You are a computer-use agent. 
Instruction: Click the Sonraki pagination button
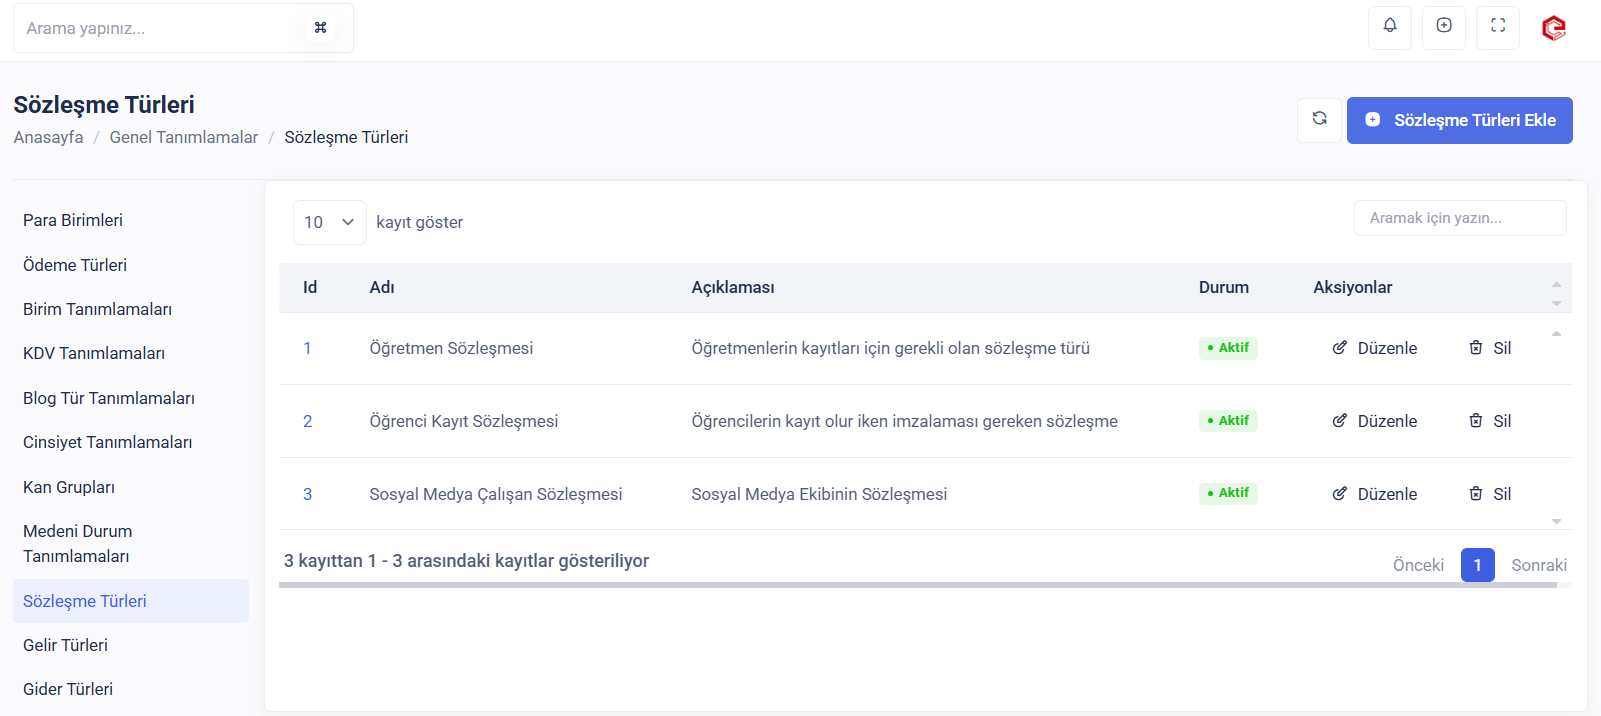(x=1538, y=565)
